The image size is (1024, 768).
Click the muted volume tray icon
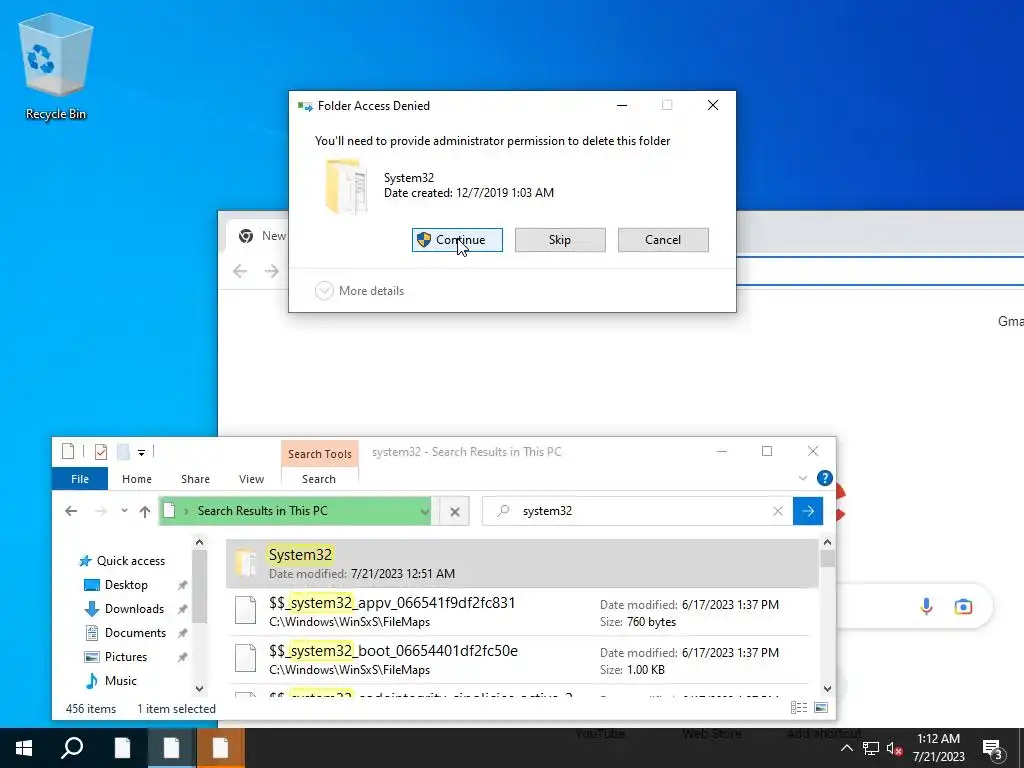pyautogui.click(x=894, y=748)
